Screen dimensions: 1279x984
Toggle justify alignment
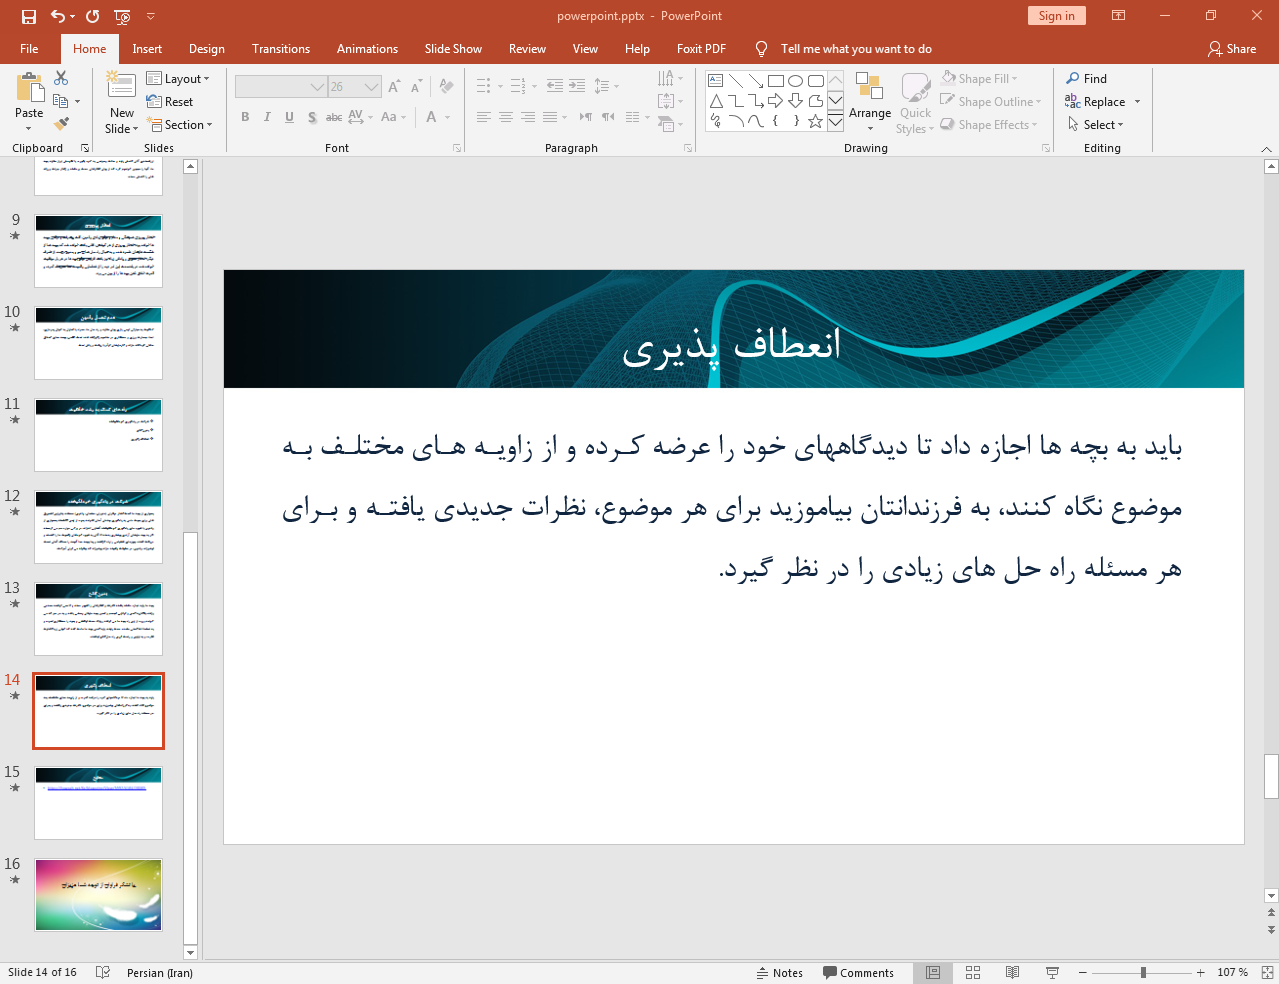pos(550,117)
